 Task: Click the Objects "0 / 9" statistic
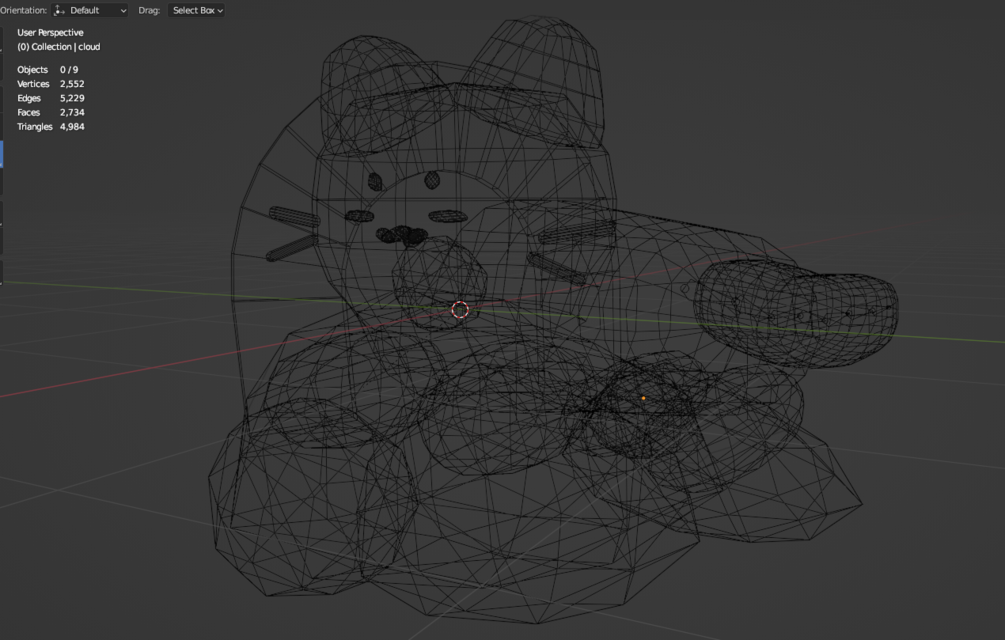(x=69, y=70)
